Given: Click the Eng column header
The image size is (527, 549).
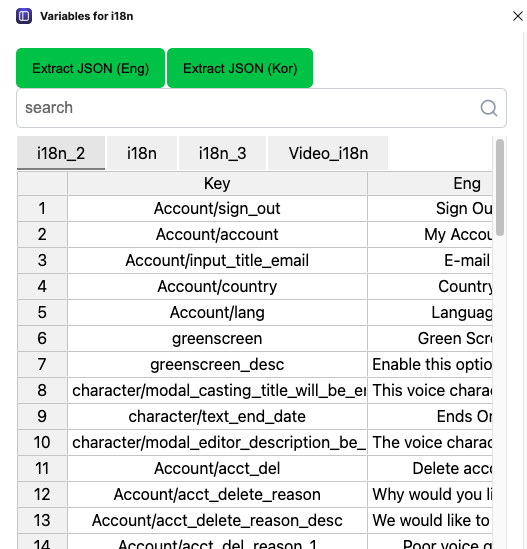Looking at the screenshot, I should tap(430, 183).
